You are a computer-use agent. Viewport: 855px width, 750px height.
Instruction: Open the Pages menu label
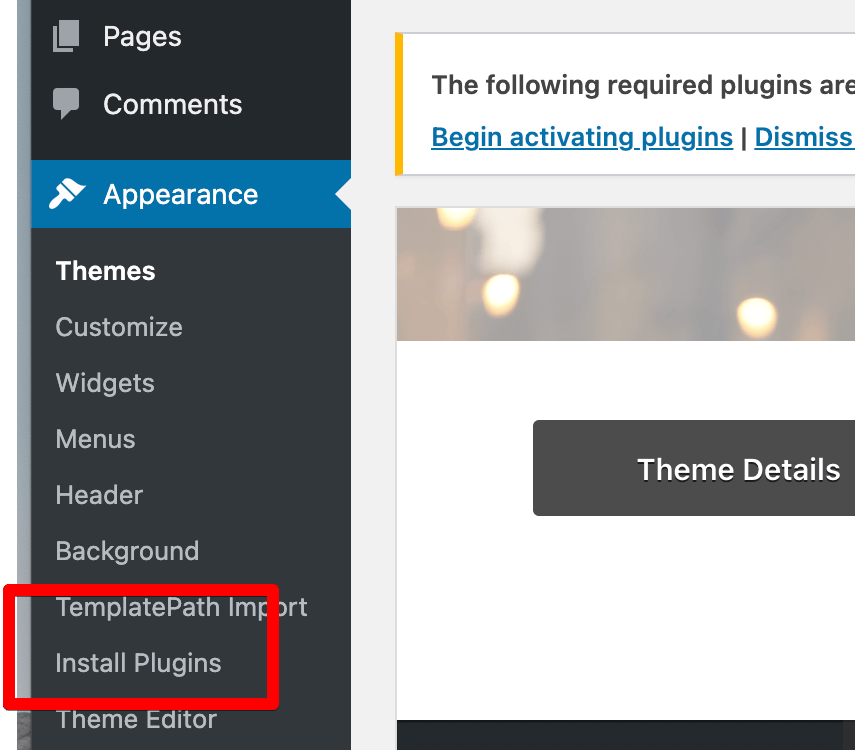tap(142, 37)
